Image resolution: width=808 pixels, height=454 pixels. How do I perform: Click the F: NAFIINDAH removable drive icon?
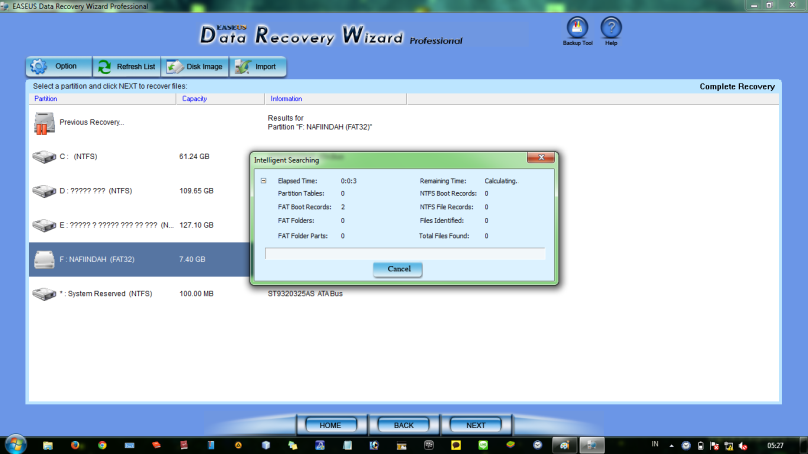(44, 259)
